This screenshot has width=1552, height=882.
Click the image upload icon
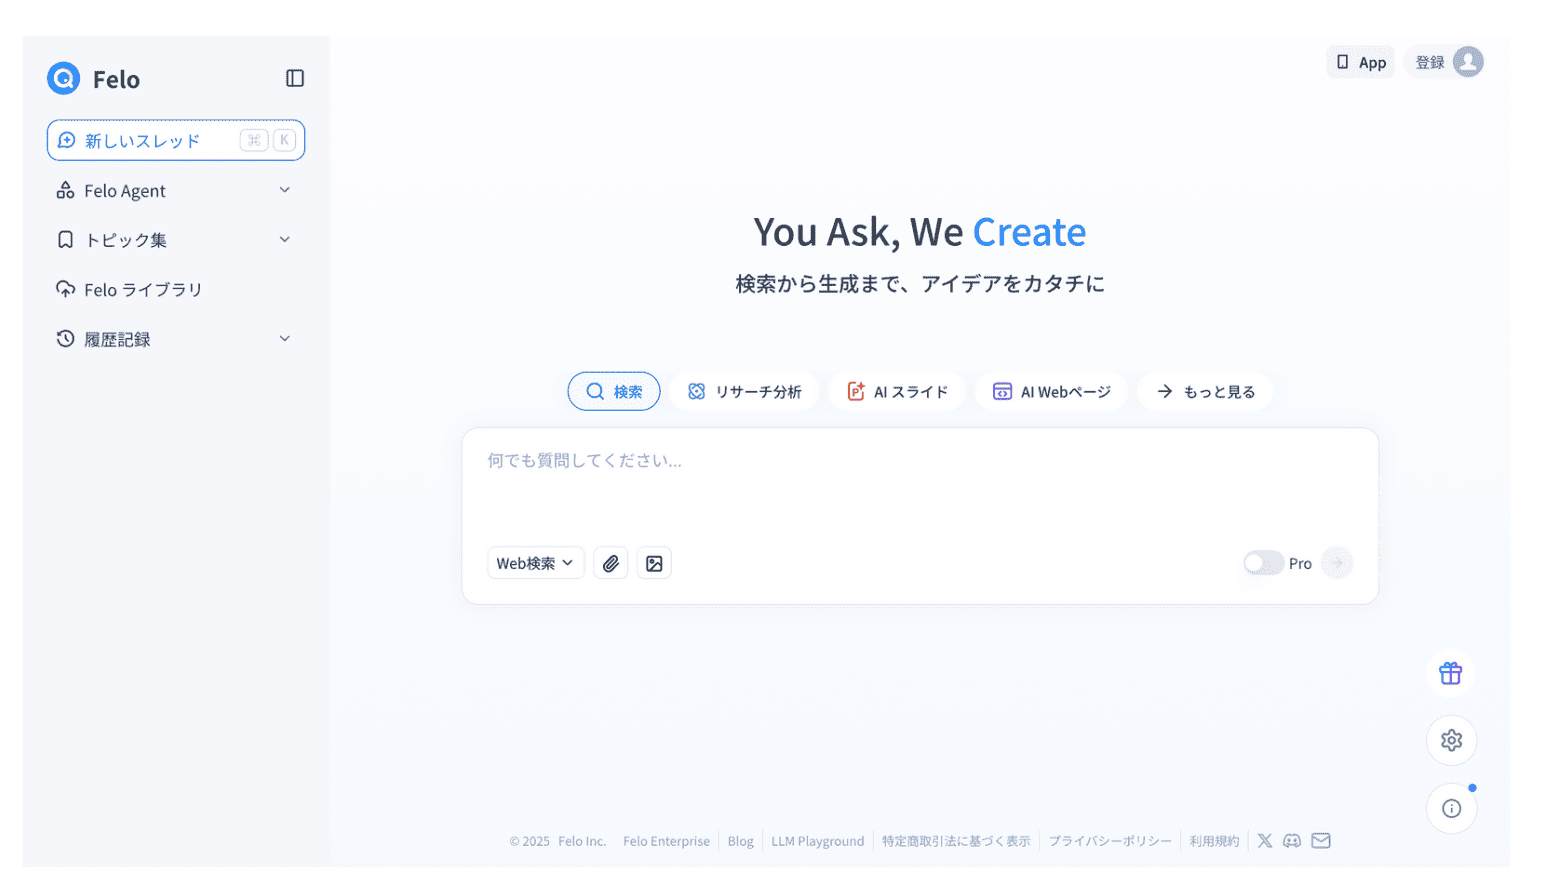pos(654,563)
